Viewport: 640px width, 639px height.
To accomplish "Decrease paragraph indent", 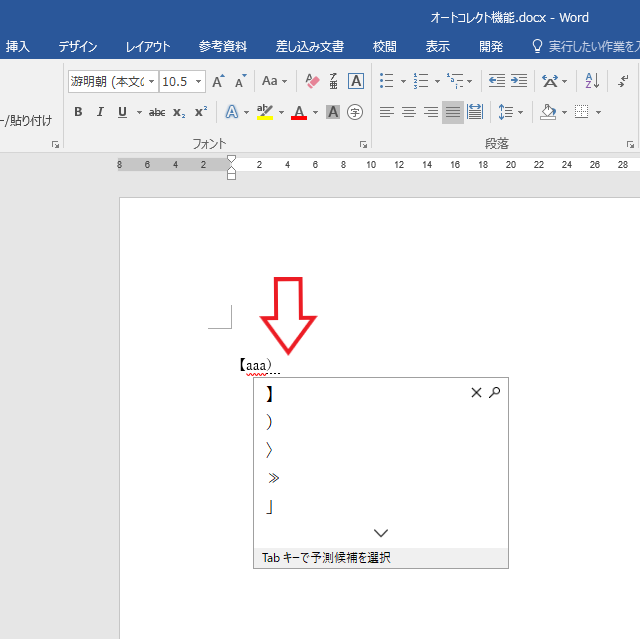I will (497, 81).
